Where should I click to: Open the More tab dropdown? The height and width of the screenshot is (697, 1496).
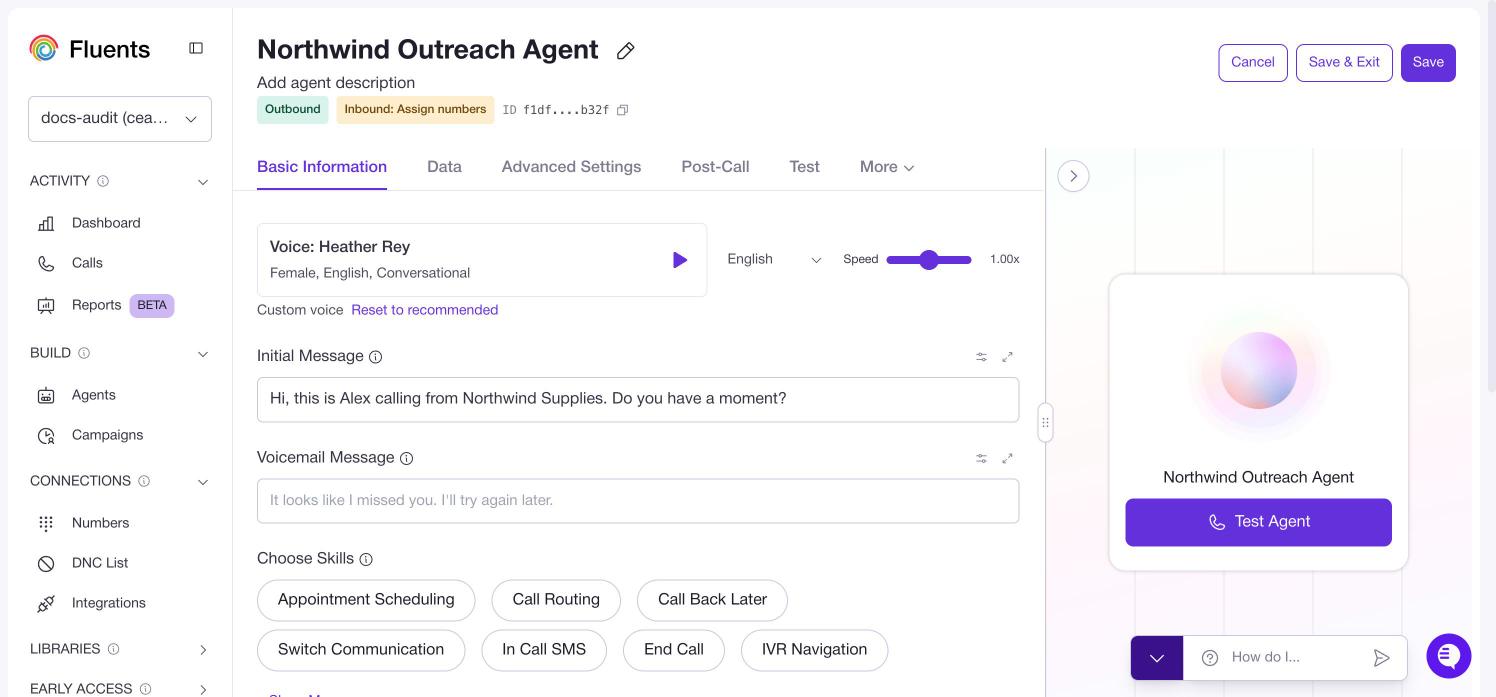(887, 167)
